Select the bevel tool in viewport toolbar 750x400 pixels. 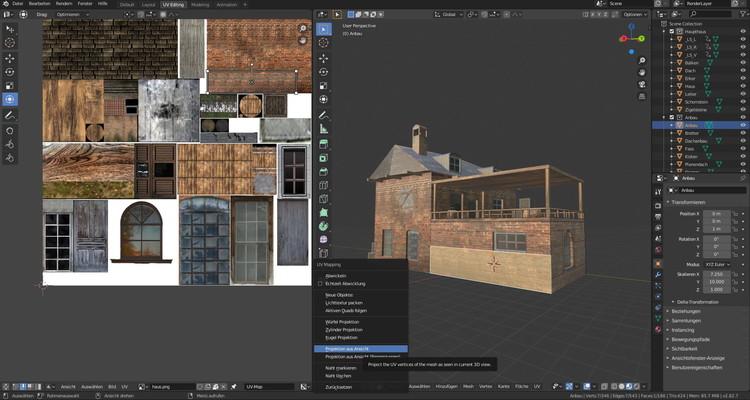tap(323, 171)
